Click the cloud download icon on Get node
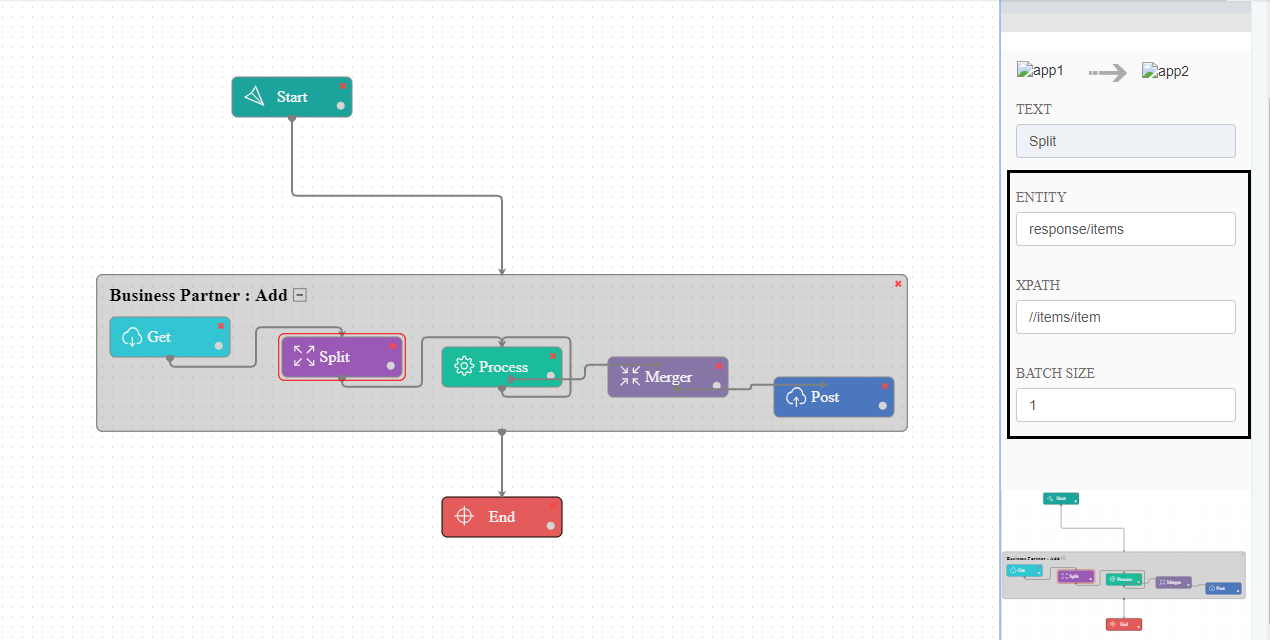The height and width of the screenshot is (640, 1270). [130, 336]
